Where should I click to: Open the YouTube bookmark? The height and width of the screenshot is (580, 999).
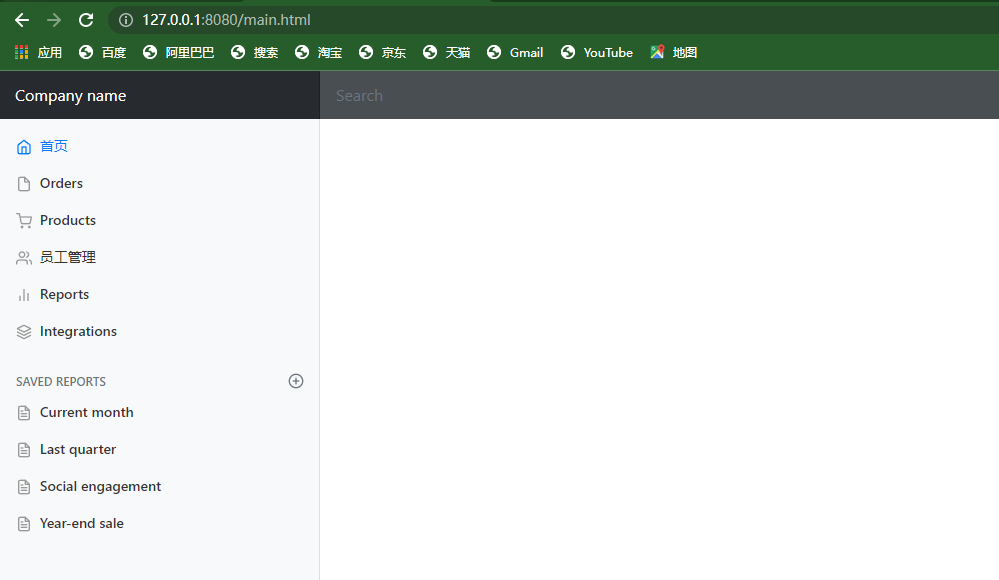pos(596,52)
